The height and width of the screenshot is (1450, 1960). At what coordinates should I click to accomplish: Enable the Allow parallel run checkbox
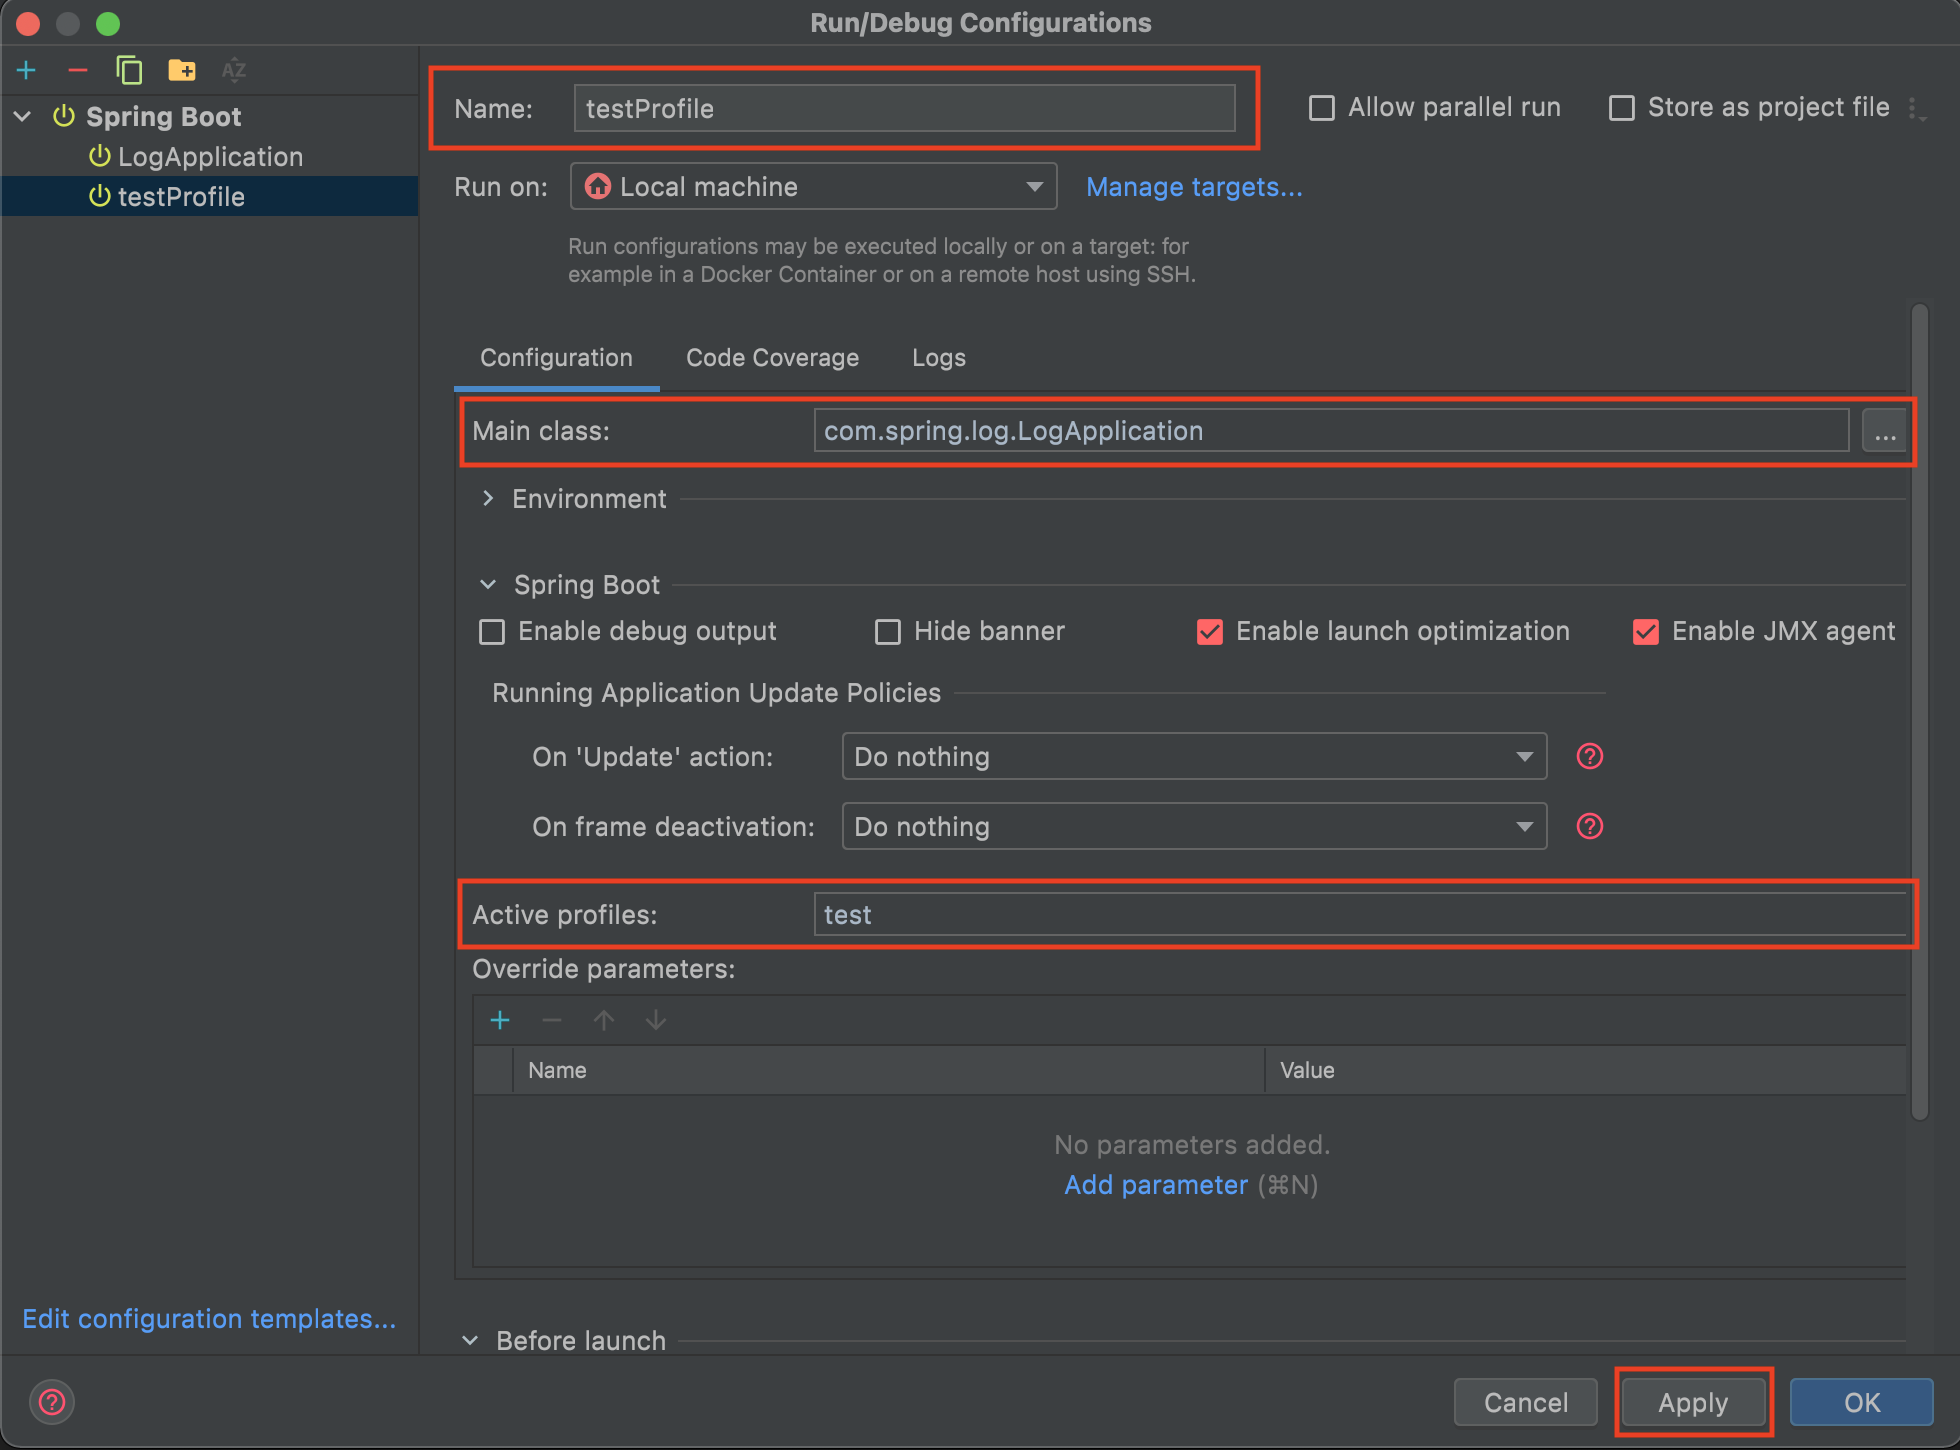pos(1322,108)
